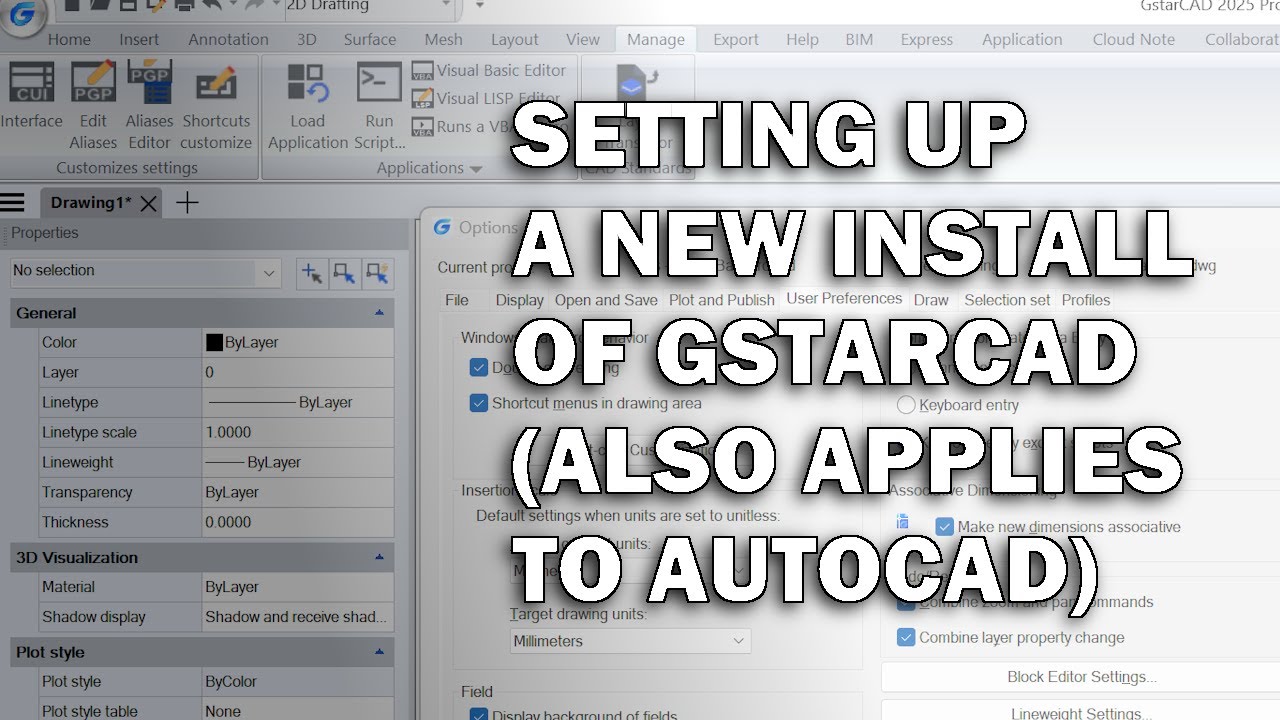This screenshot has height=720, width=1280.
Task: Open the Visual Basic Editor
Action: tap(489, 71)
